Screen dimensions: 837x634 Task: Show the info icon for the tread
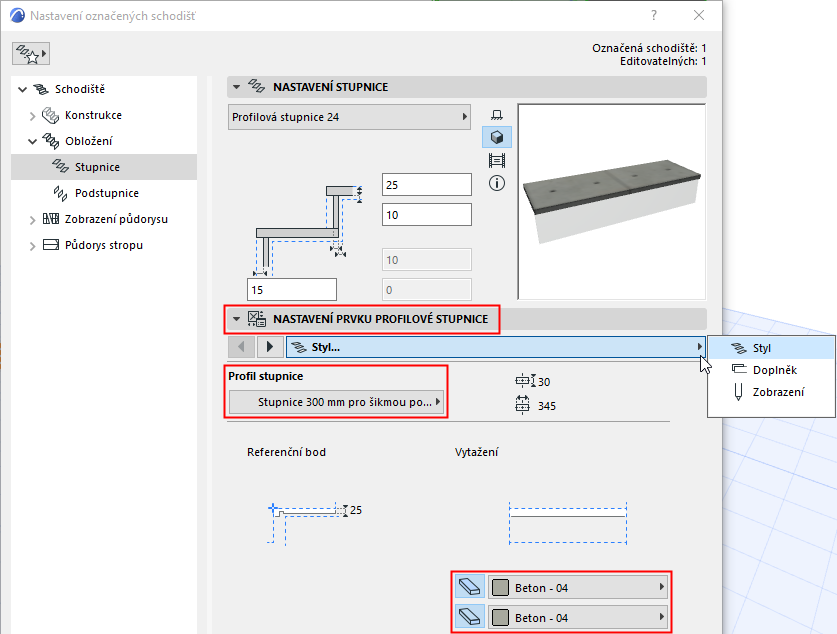497,184
